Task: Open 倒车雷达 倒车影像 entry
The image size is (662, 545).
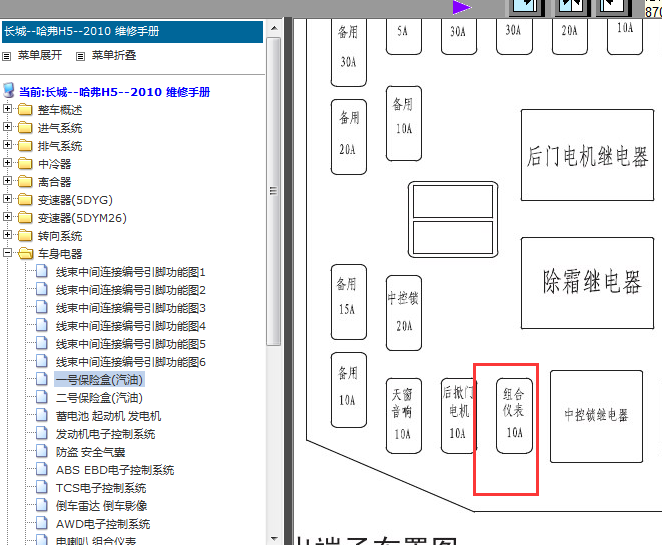Action: click(x=101, y=506)
